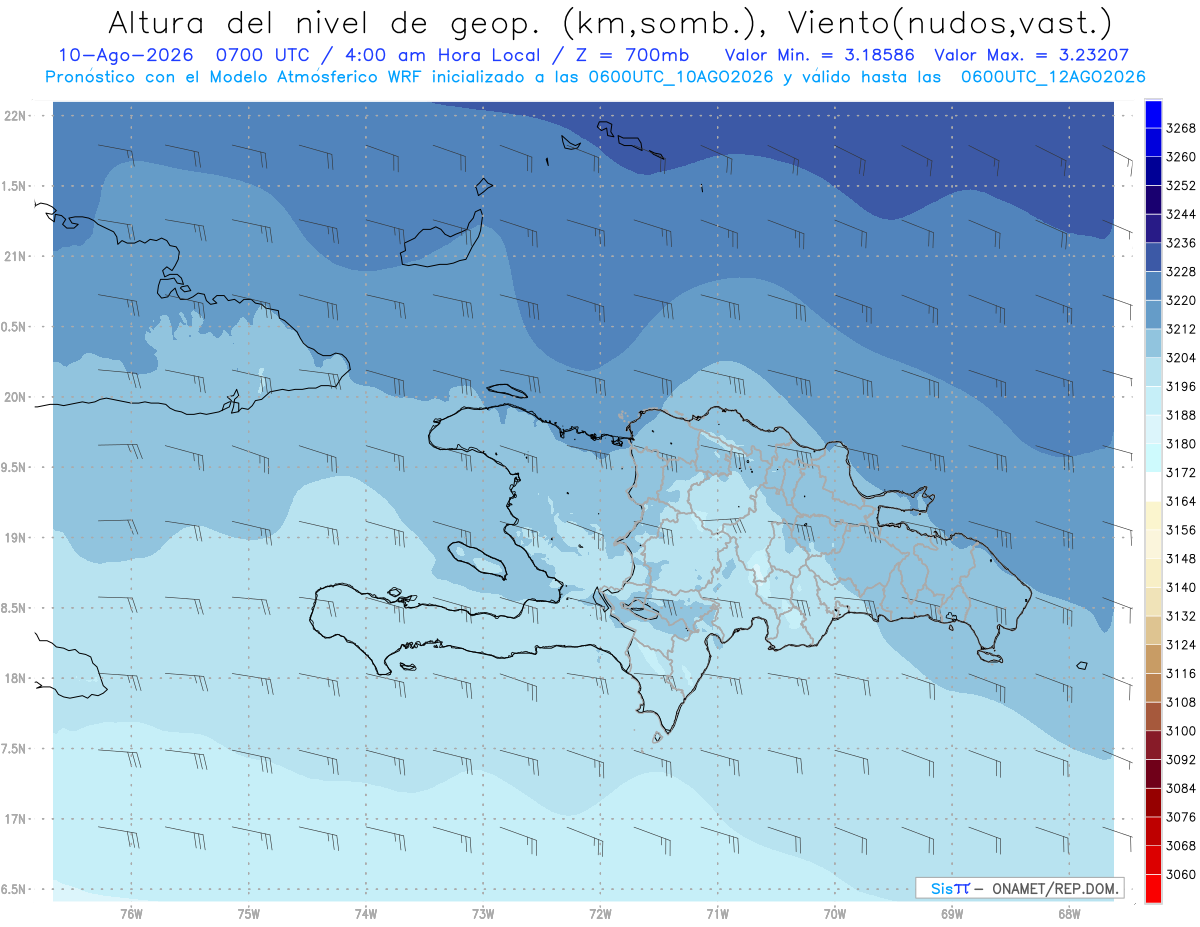
Task: Click the 17N latitude axis label
Action: pyautogui.click(x=16, y=819)
